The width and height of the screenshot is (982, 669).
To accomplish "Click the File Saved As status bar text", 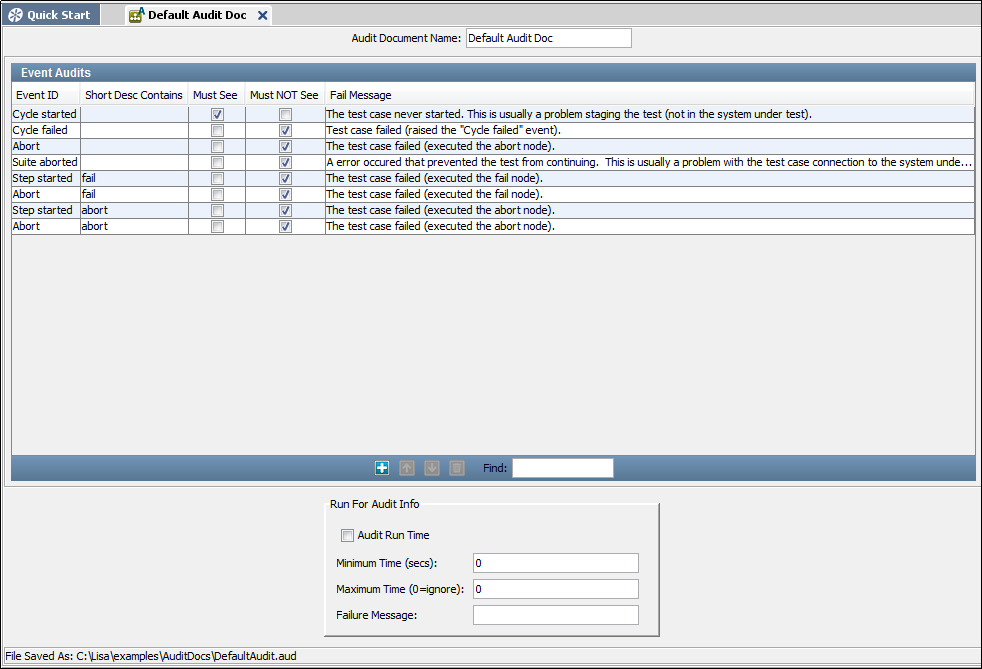I will (x=151, y=656).
